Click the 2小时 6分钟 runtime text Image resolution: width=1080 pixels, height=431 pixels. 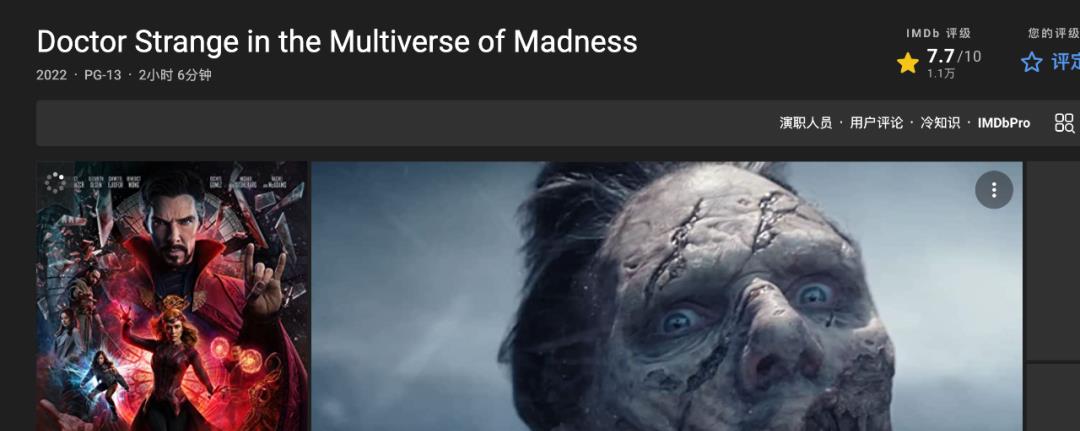click(x=175, y=75)
